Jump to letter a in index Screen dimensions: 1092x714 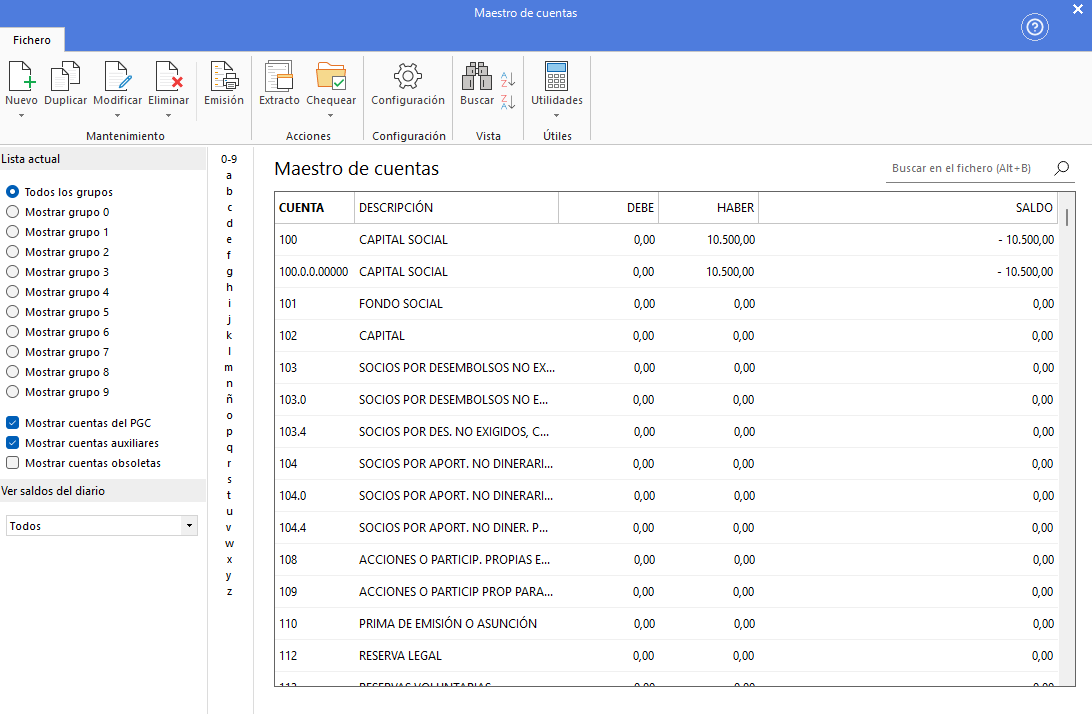pos(229,176)
